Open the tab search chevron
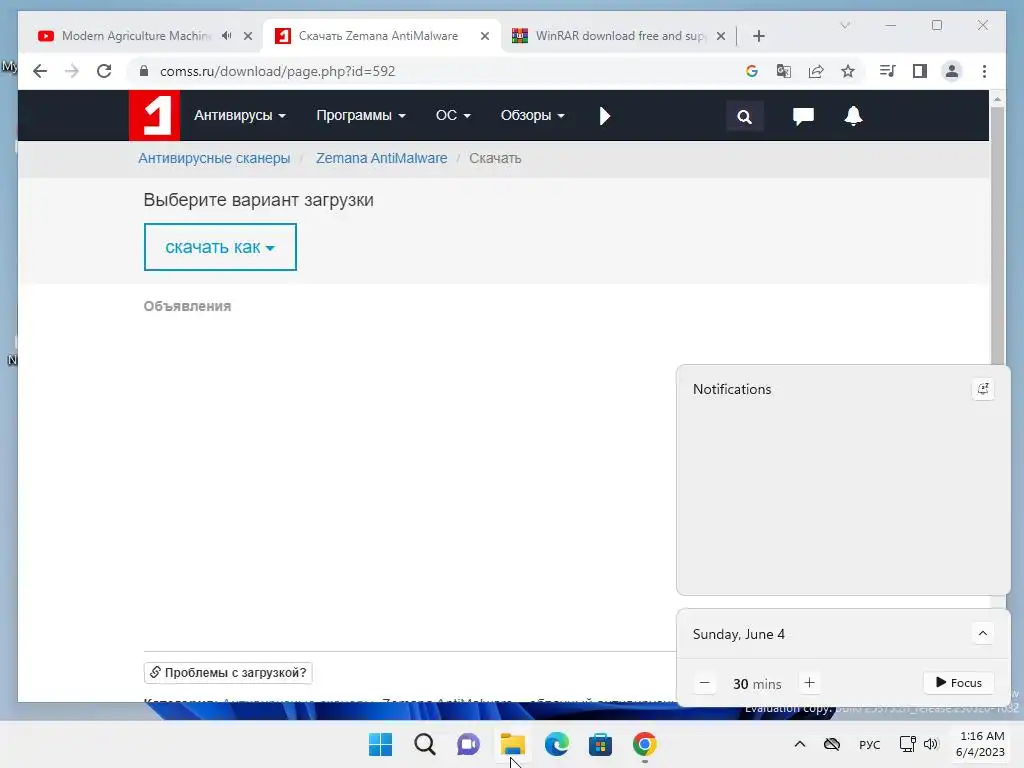Viewport: 1024px width, 768px height. (845, 25)
